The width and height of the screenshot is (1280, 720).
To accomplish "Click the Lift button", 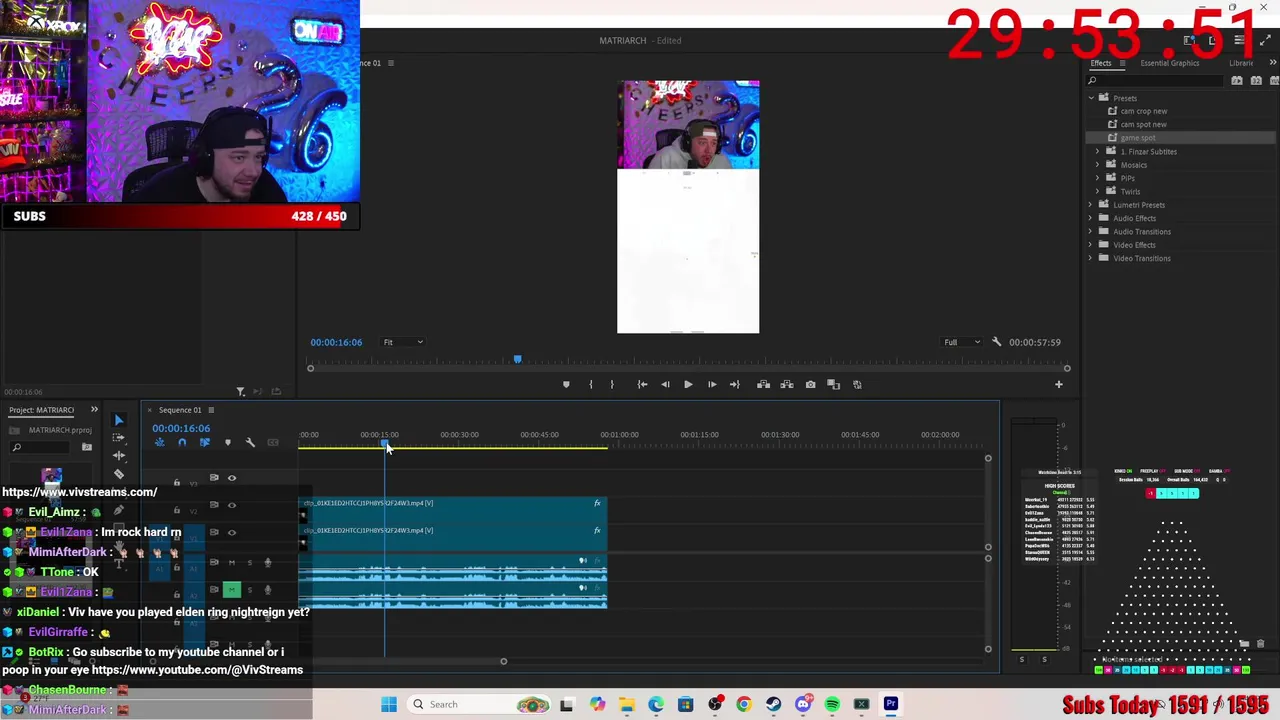I will [x=763, y=384].
